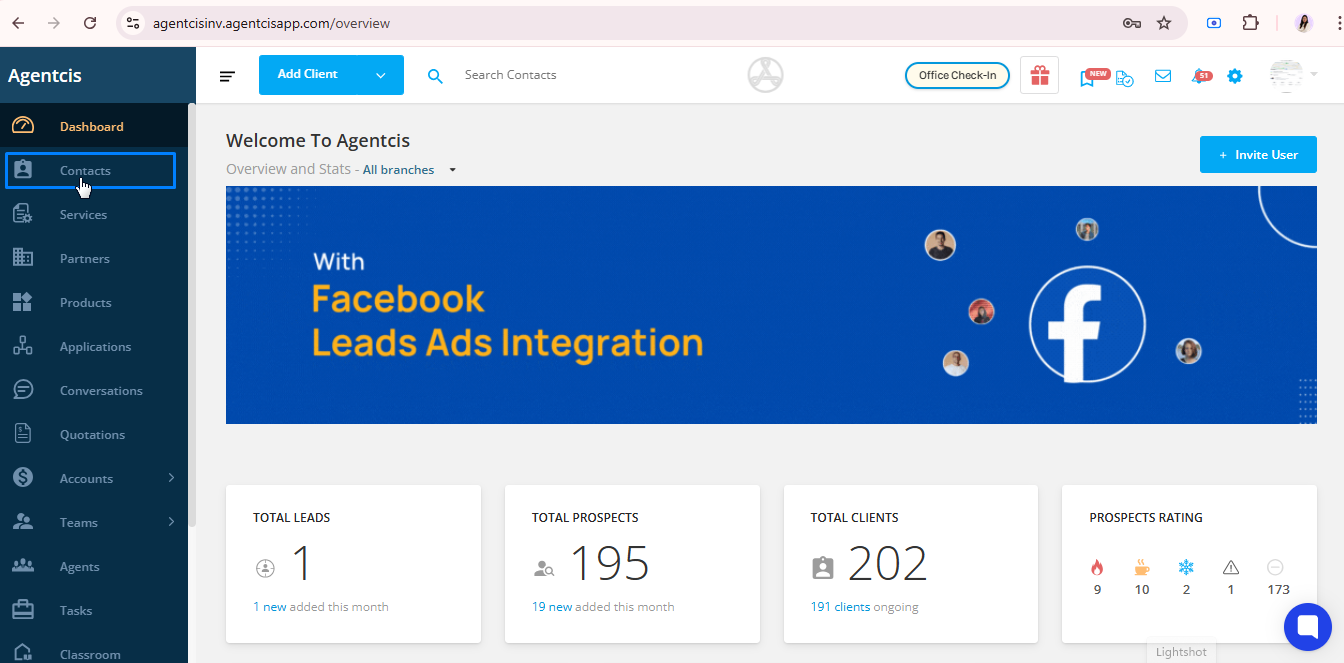
Task: Click the Teams people icon
Action: coord(23,522)
